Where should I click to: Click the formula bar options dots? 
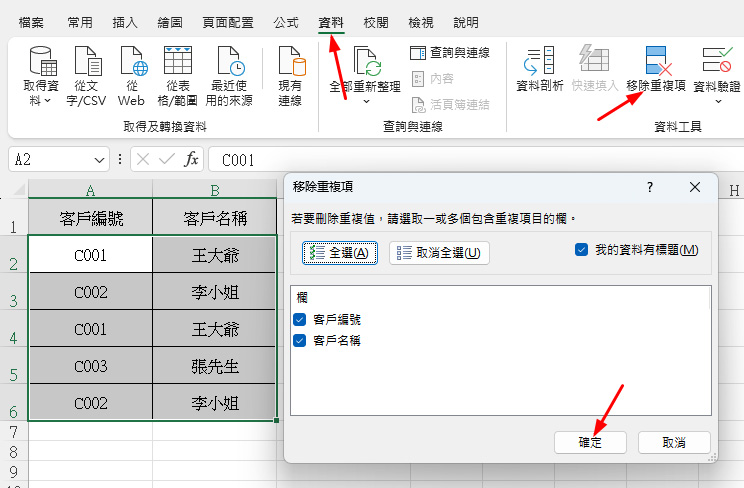pos(120,160)
